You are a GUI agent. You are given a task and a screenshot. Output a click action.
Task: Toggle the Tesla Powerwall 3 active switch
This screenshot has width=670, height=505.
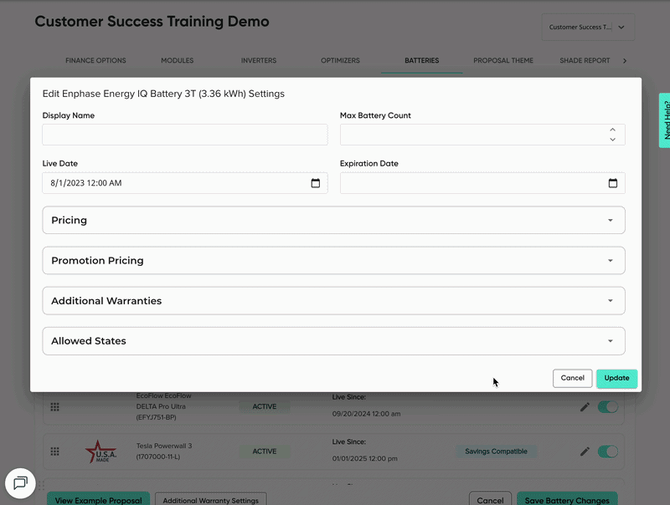point(608,451)
